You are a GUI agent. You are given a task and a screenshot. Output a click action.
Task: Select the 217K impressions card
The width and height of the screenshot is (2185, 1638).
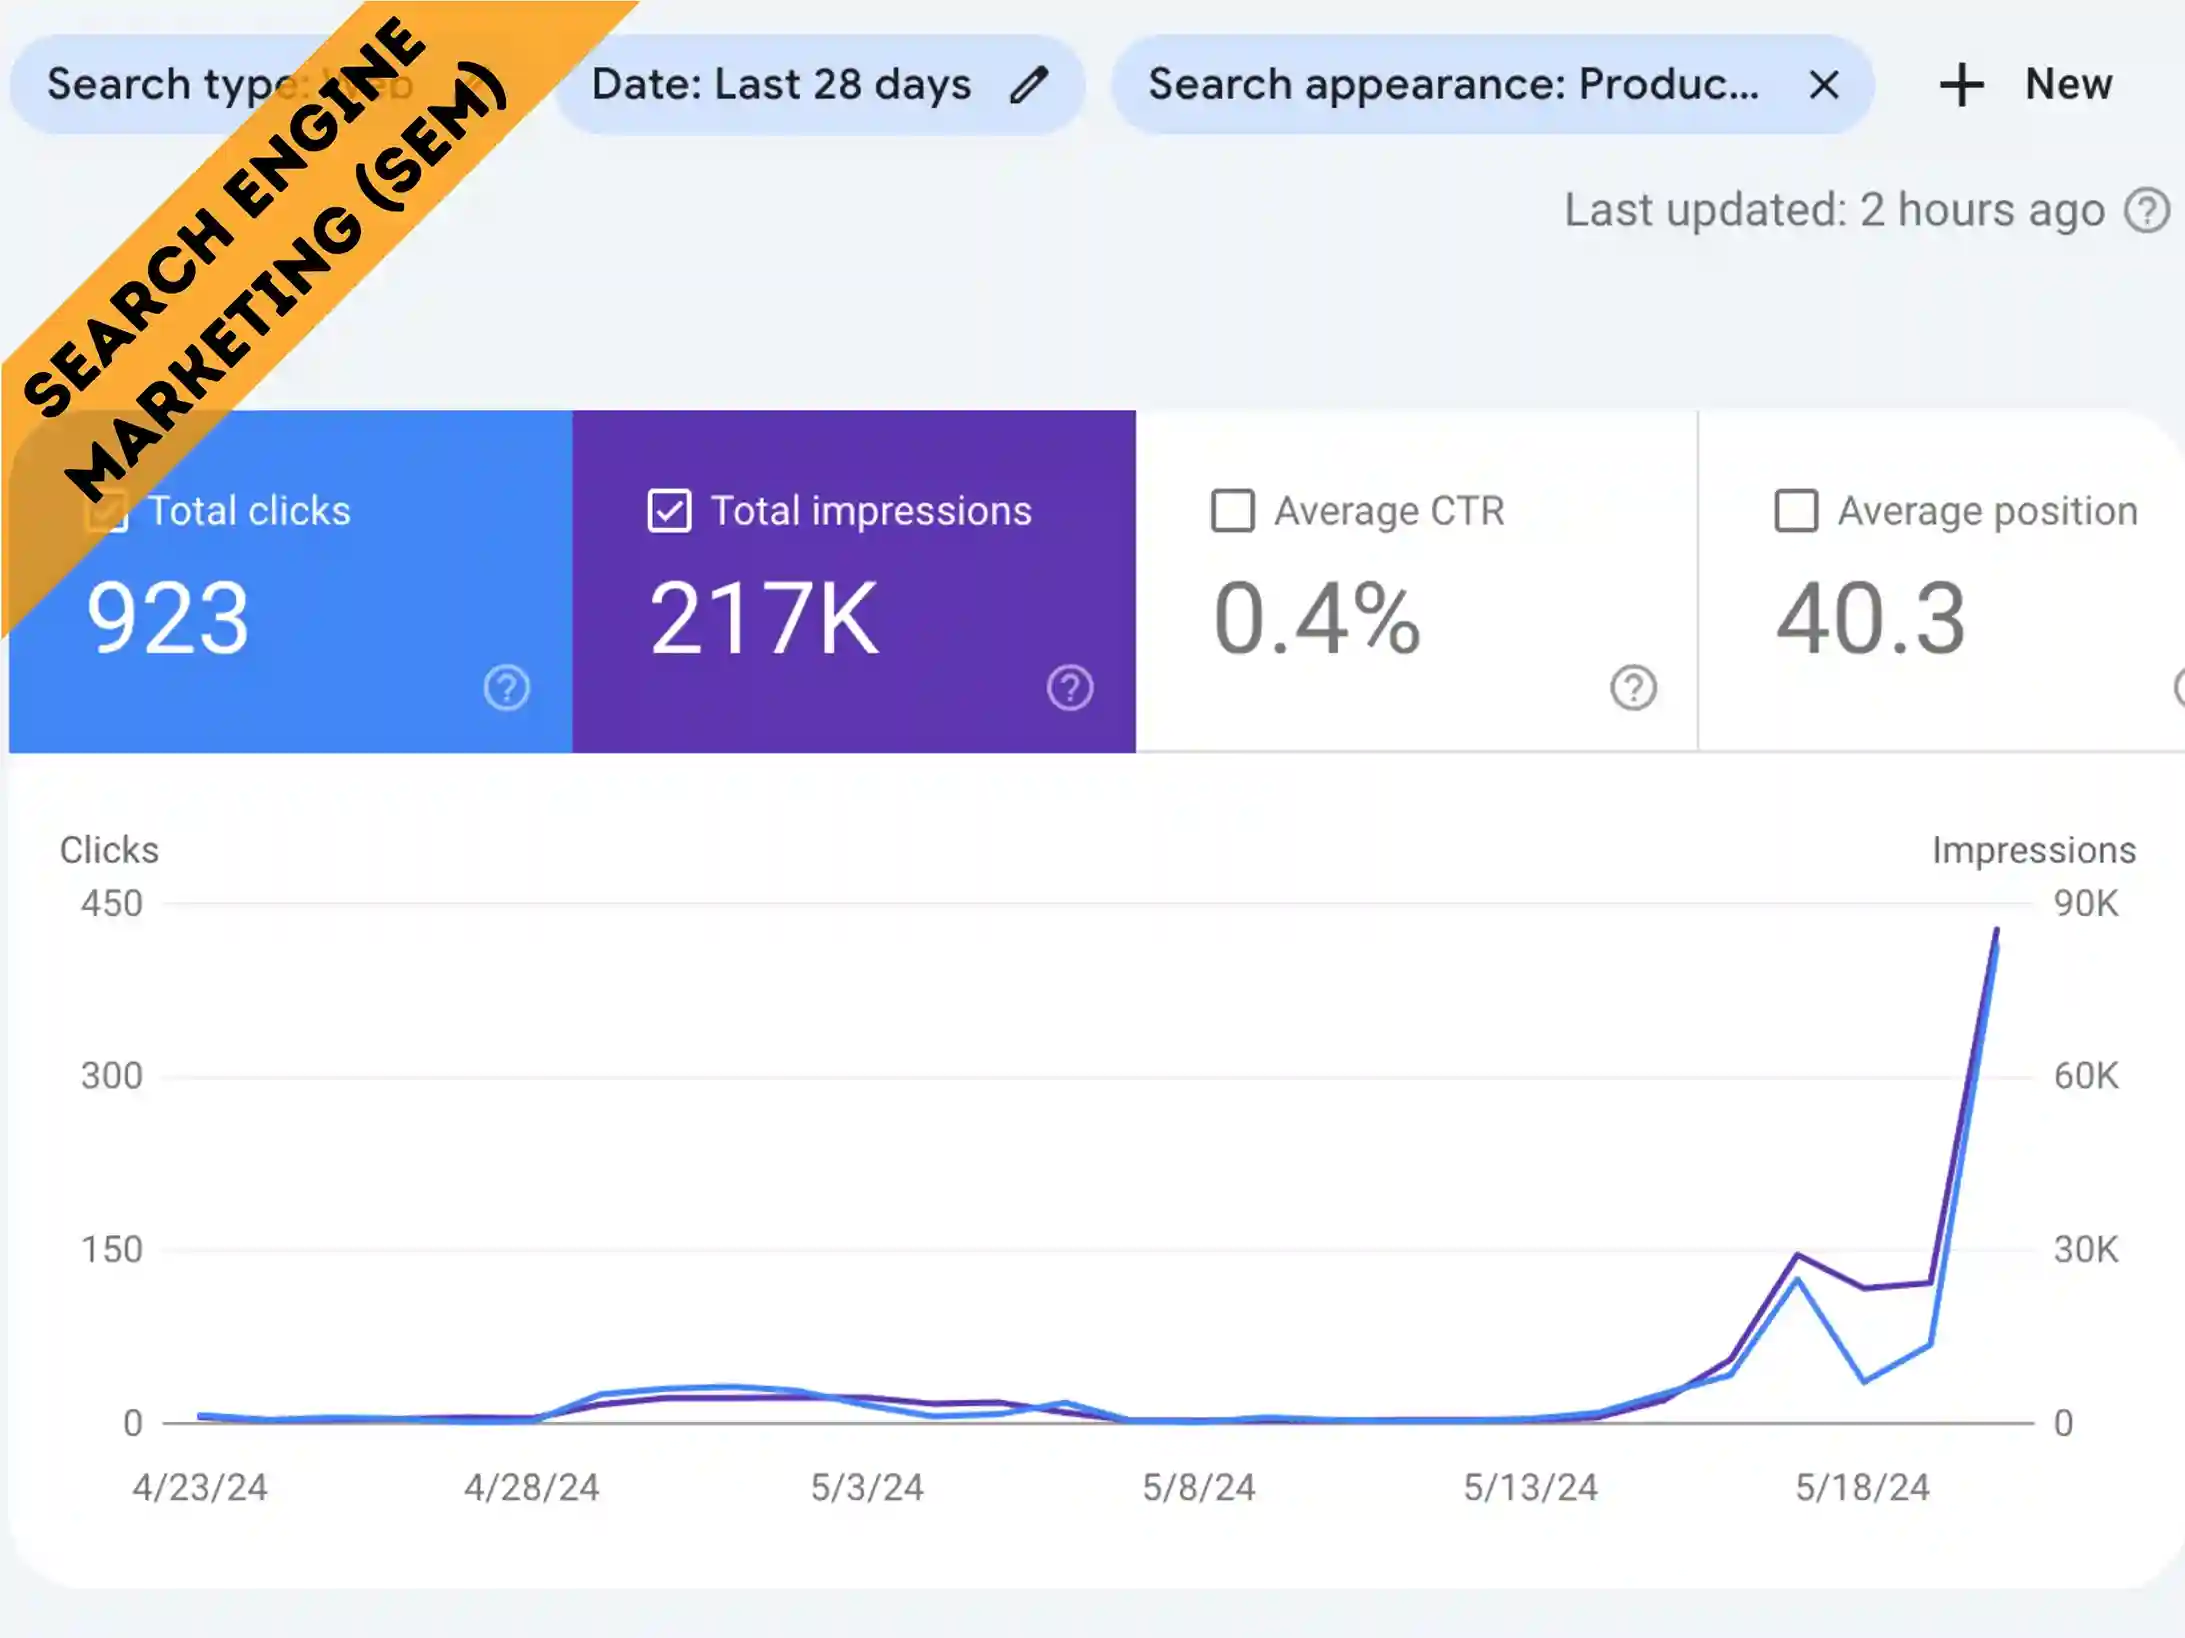(x=854, y=581)
